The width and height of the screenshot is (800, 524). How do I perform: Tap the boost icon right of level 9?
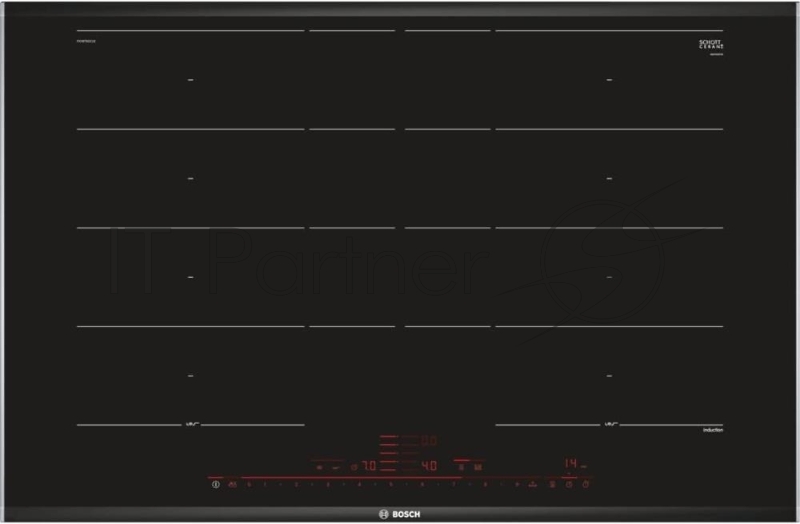click(533, 485)
